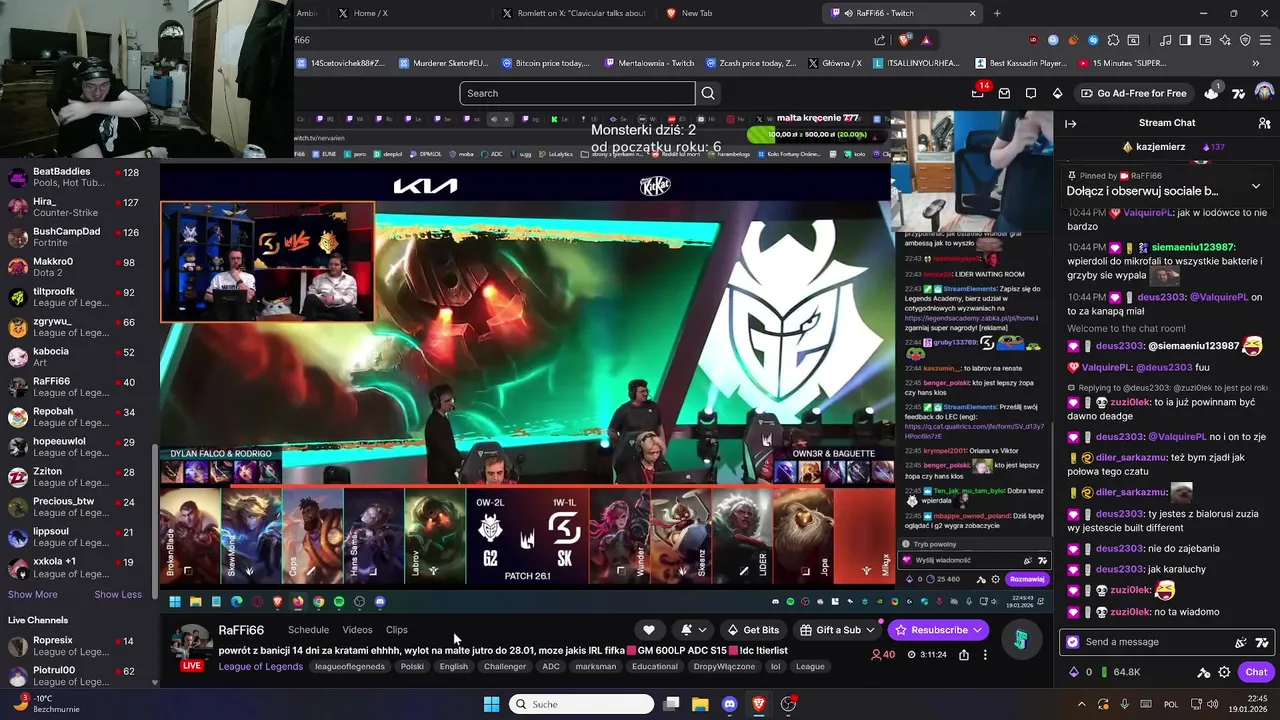Click the Brave Shields lion icon

pyautogui.click(x=904, y=40)
